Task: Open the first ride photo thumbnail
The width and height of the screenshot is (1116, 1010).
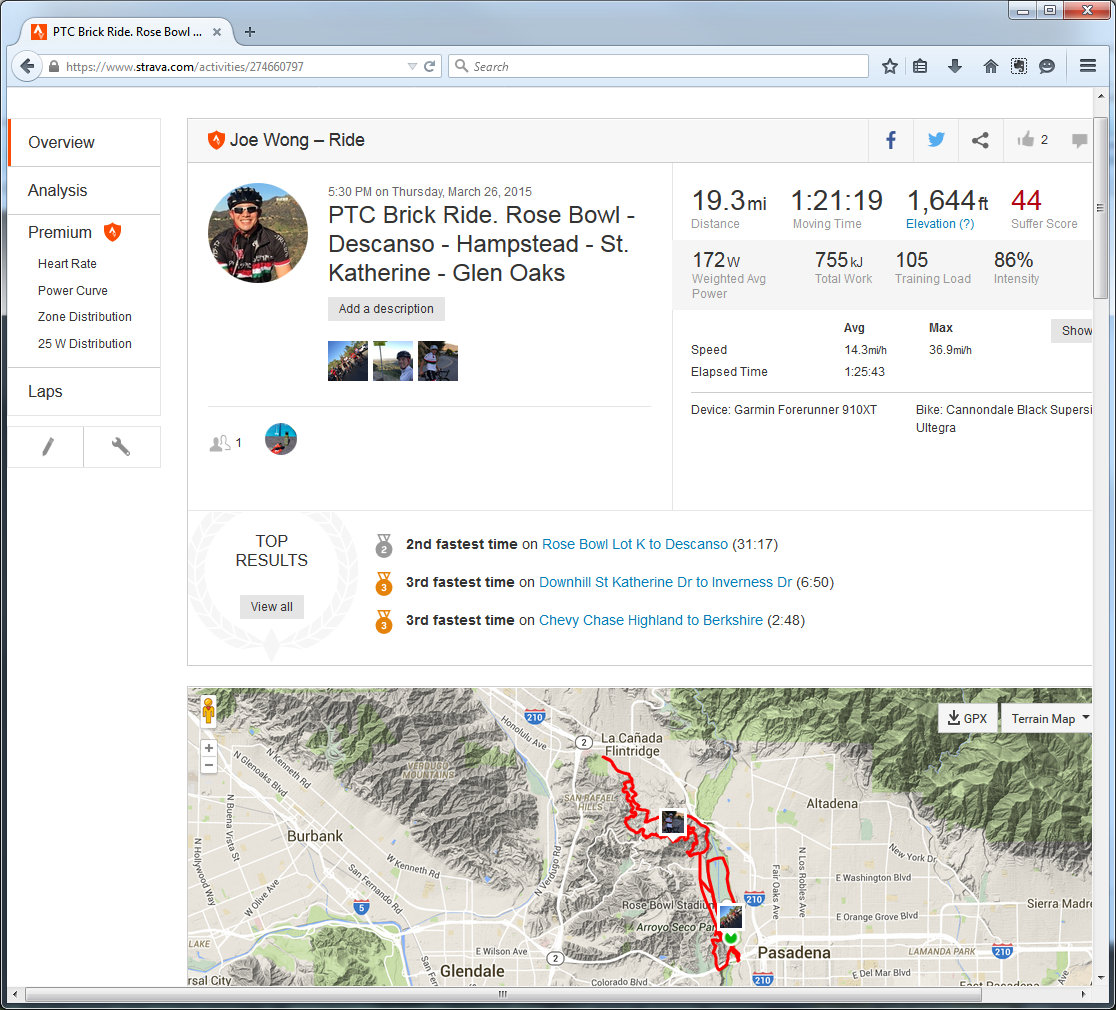Action: [347, 361]
